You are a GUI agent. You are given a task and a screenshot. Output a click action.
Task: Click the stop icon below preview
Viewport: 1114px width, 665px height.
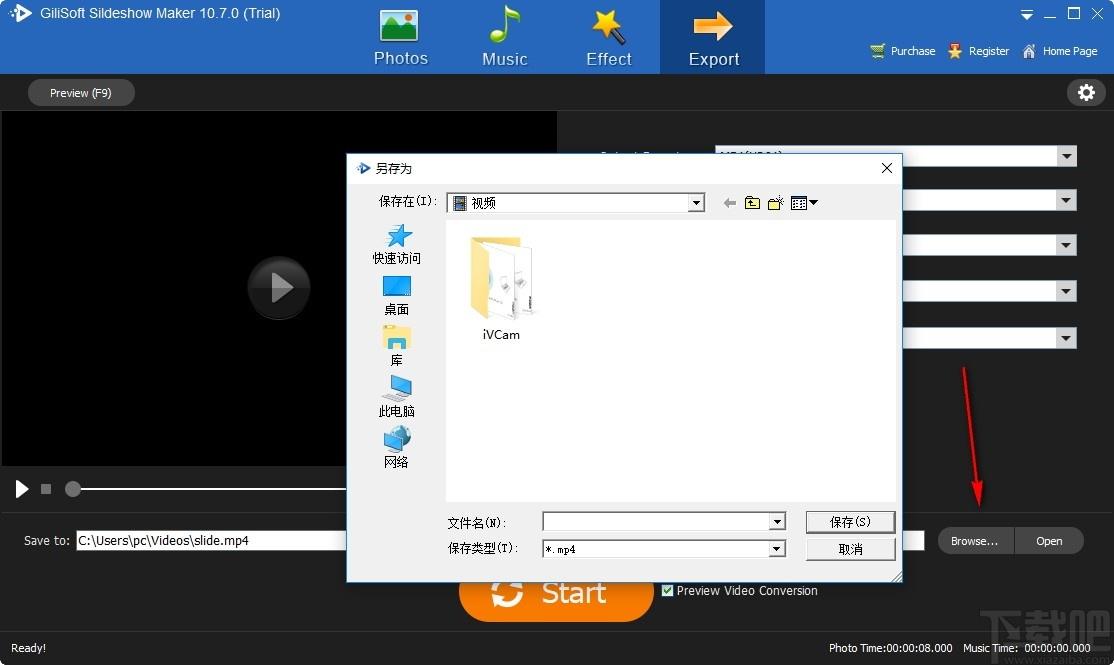click(x=46, y=489)
